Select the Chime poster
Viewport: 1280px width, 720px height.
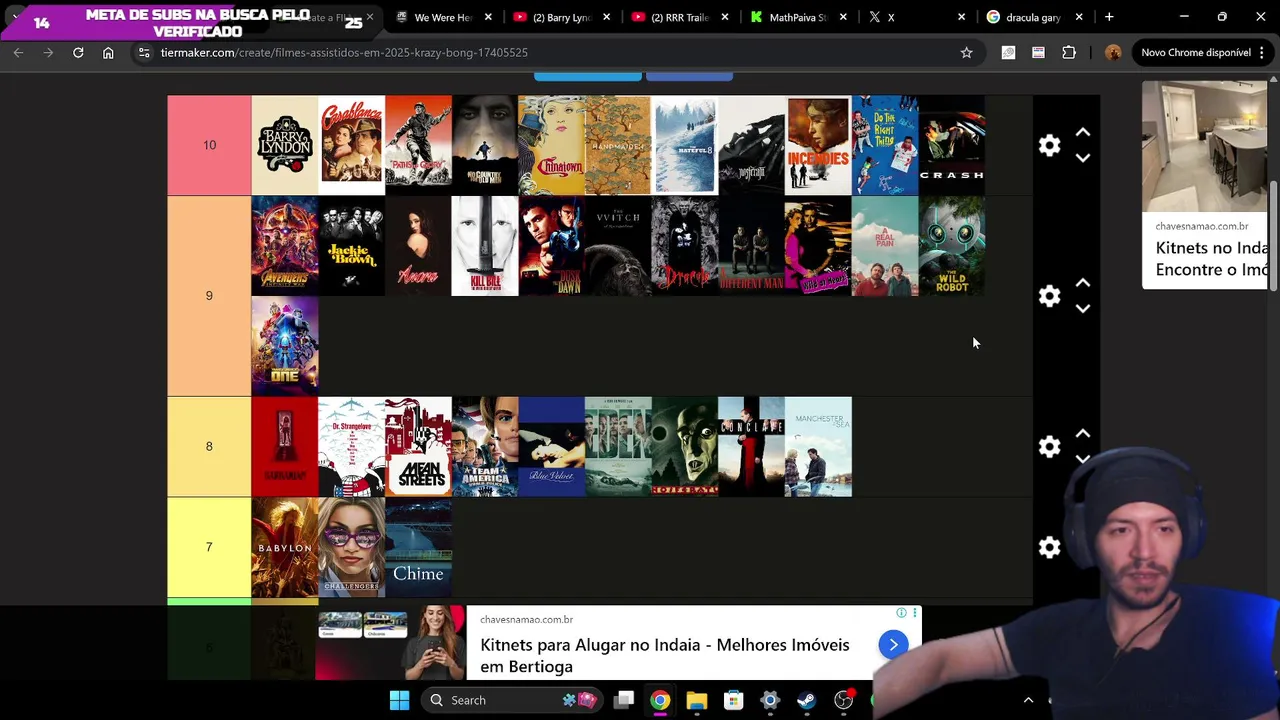coord(418,547)
